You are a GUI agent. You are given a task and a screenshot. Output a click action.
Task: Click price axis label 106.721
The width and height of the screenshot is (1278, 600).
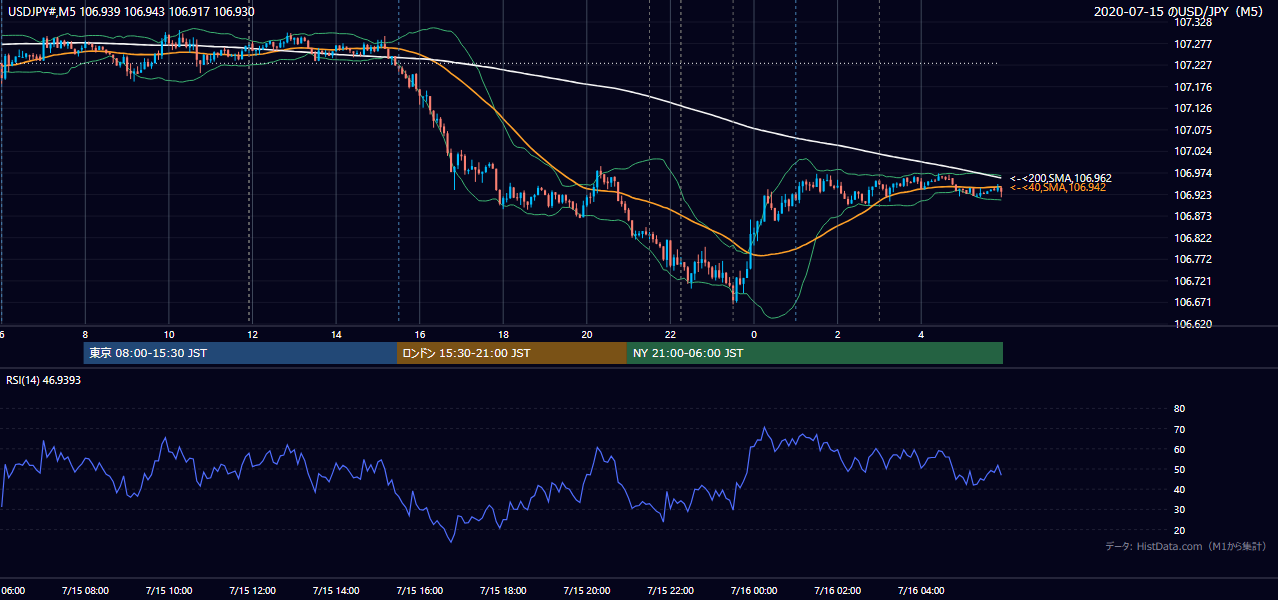(x=1193, y=281)
